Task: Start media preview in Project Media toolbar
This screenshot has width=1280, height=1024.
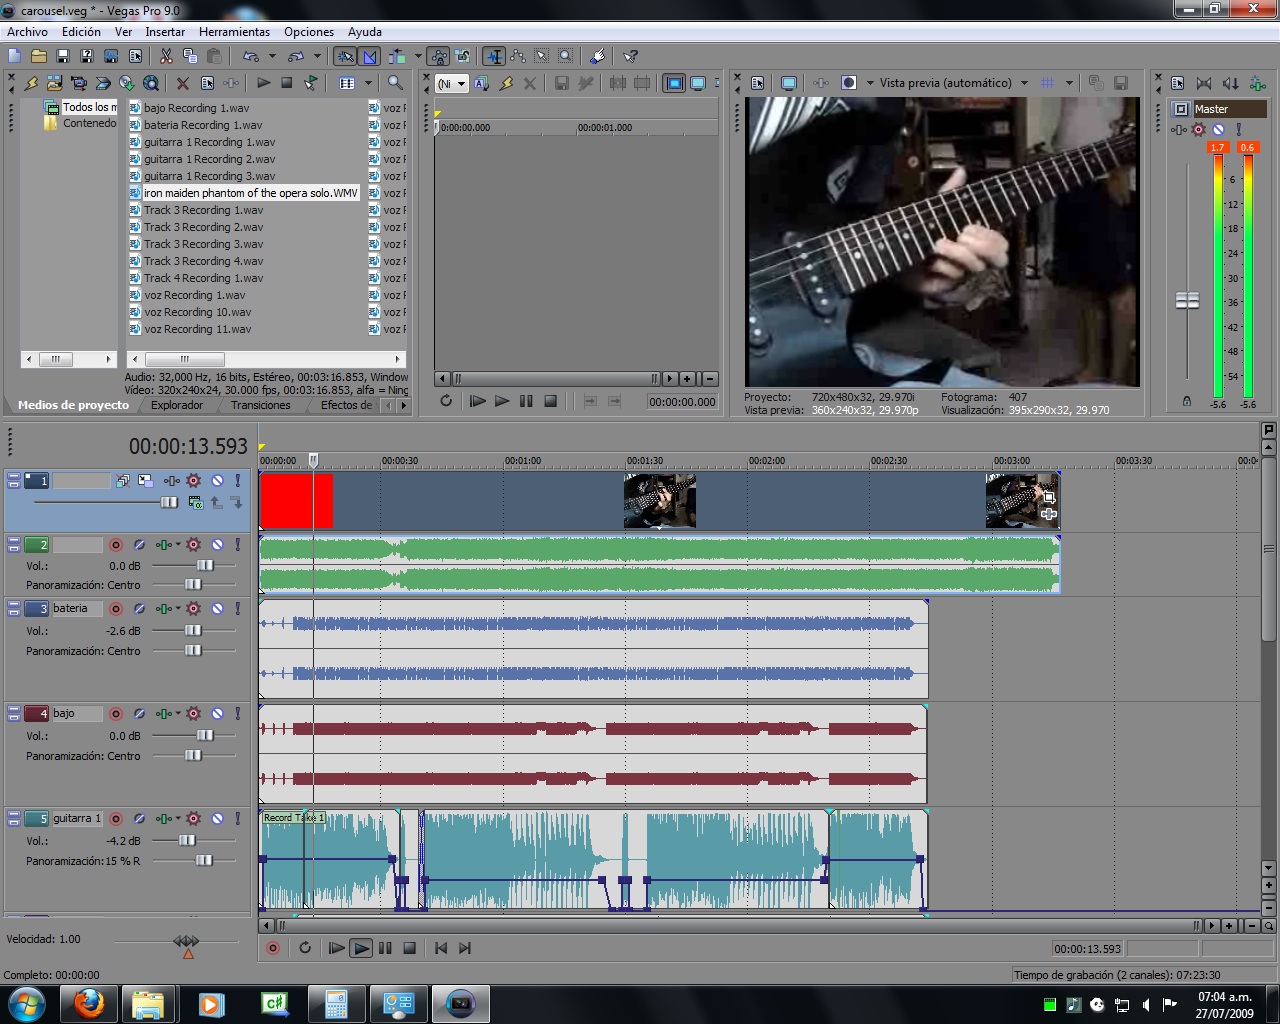Action: point(263,83)
